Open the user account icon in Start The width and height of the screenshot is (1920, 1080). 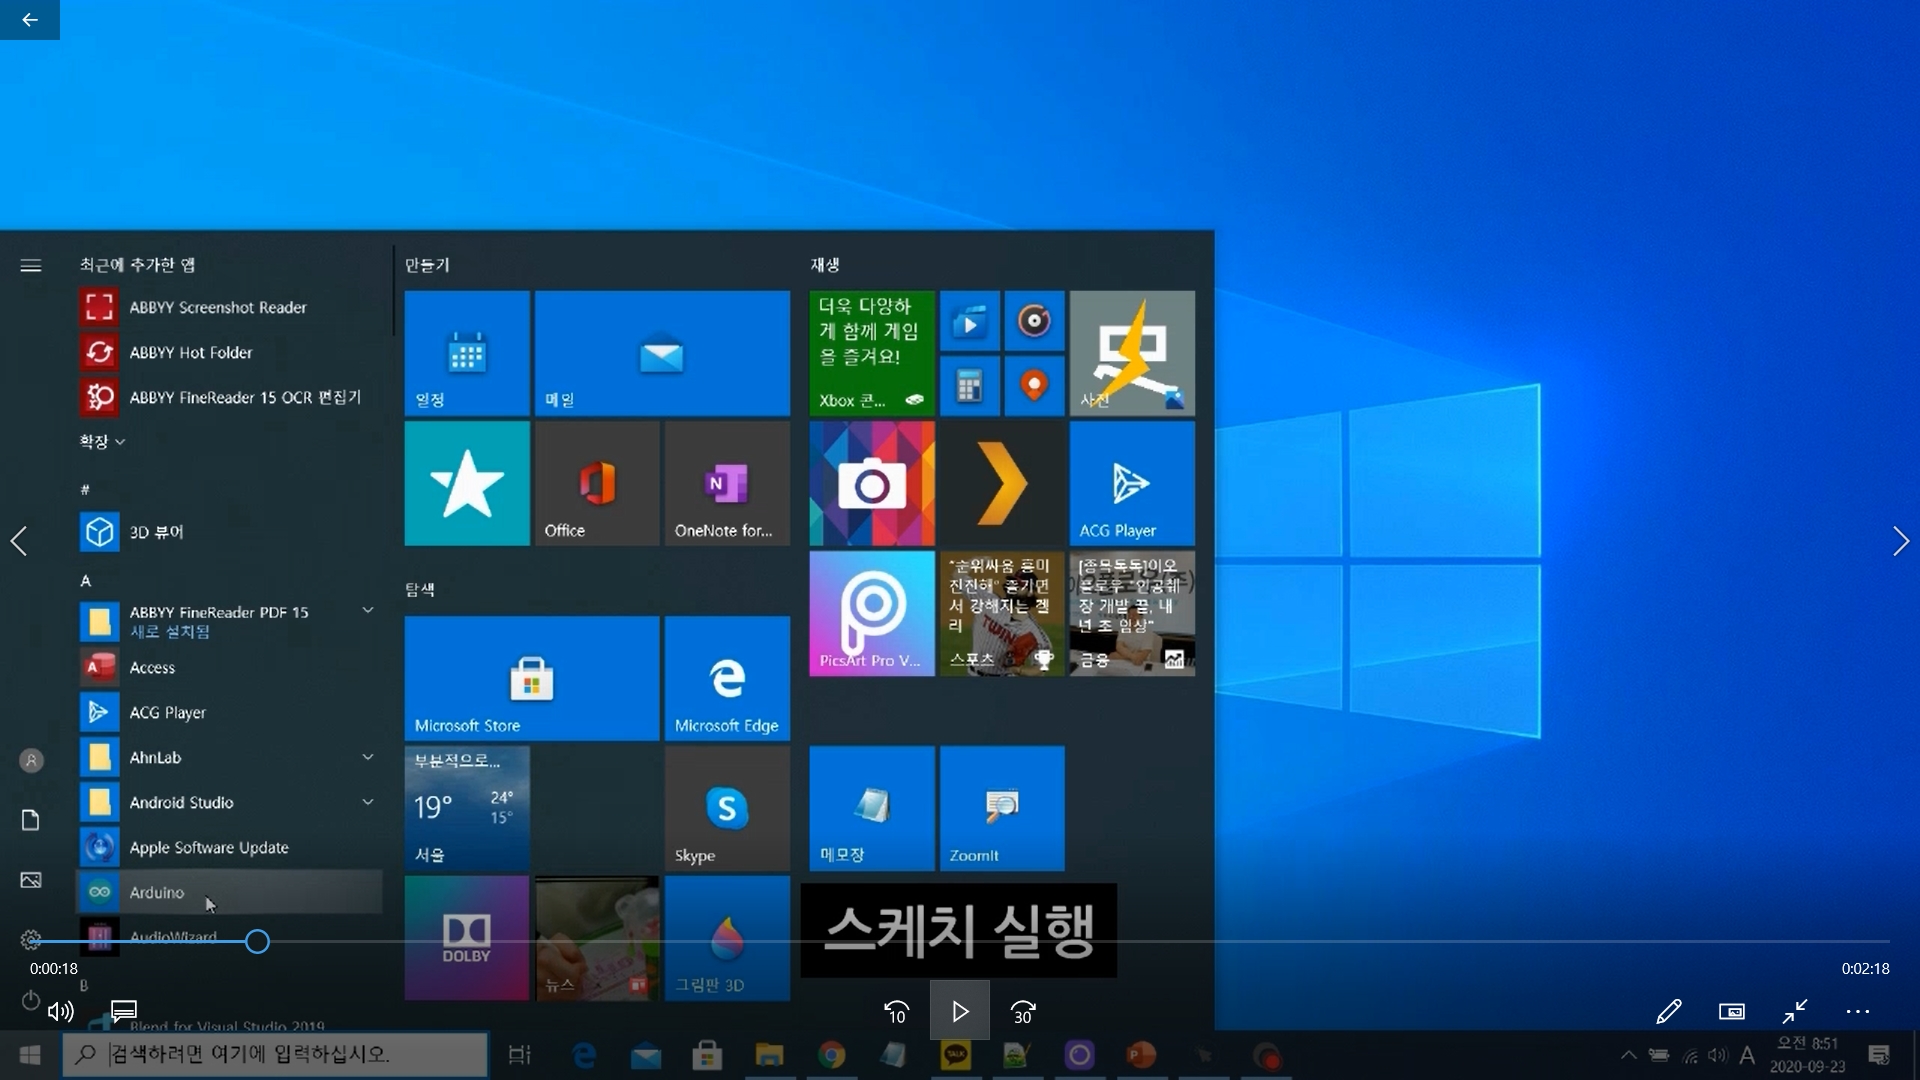coord(31,760)
